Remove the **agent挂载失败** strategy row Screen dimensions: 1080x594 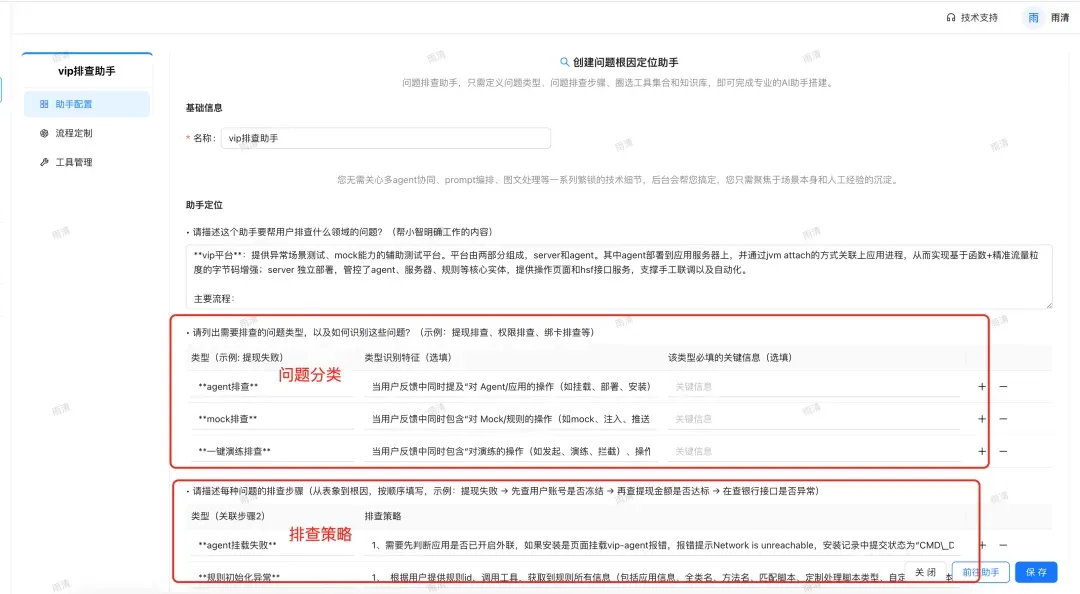click(x=1004, y=545)
